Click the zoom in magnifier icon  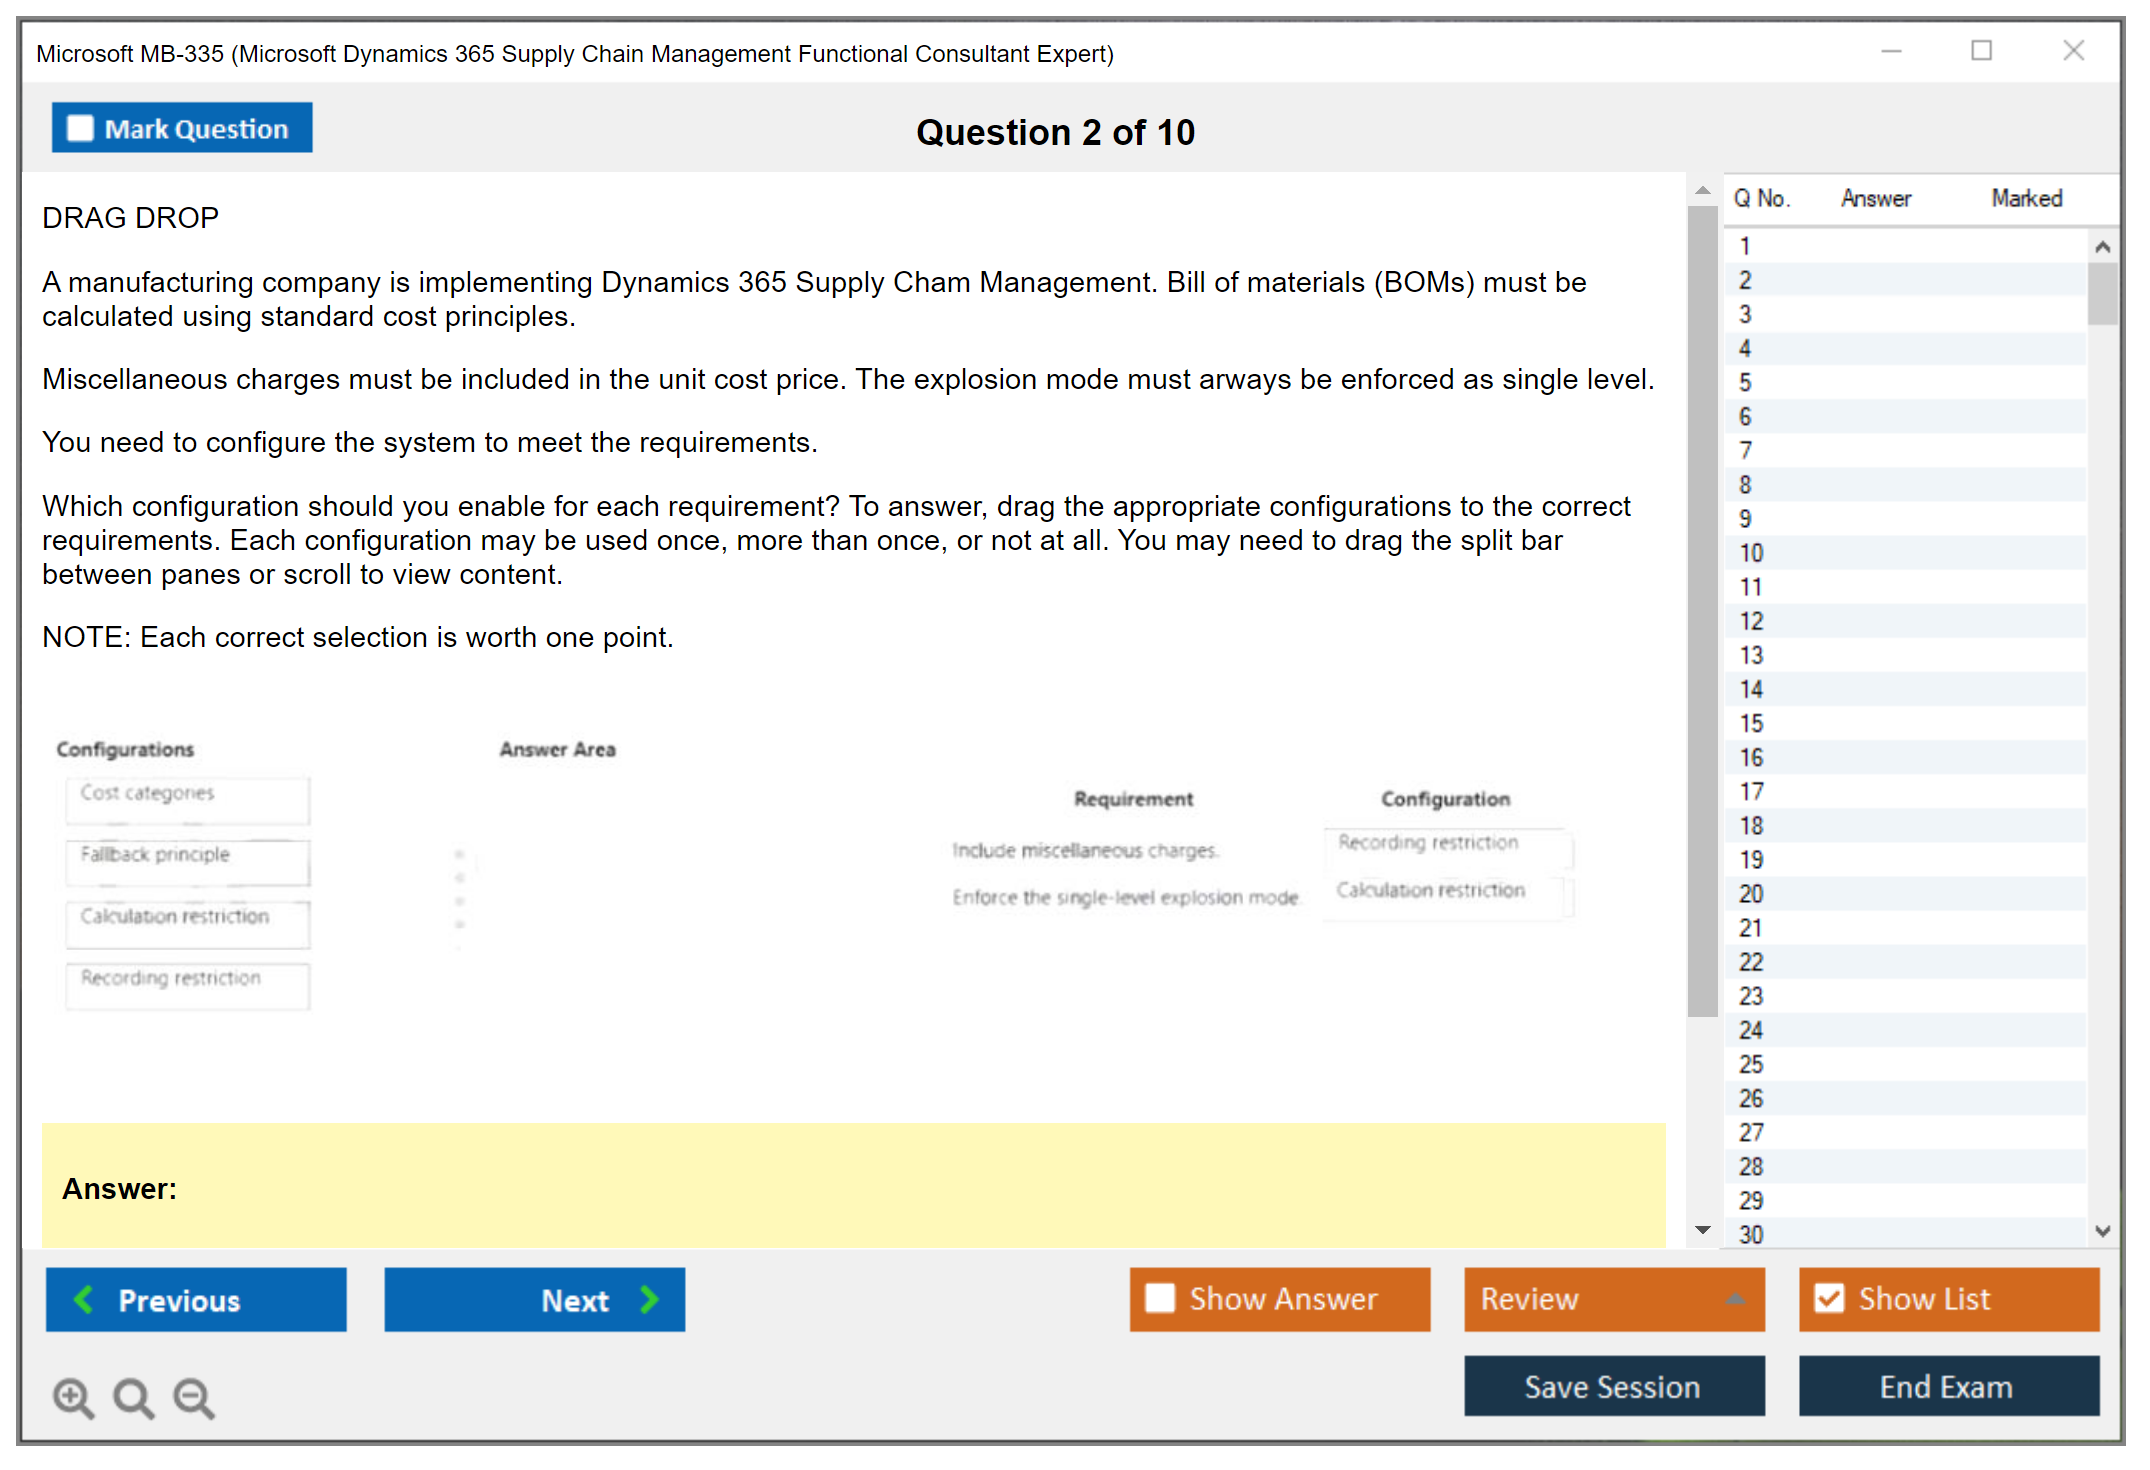73,1397
